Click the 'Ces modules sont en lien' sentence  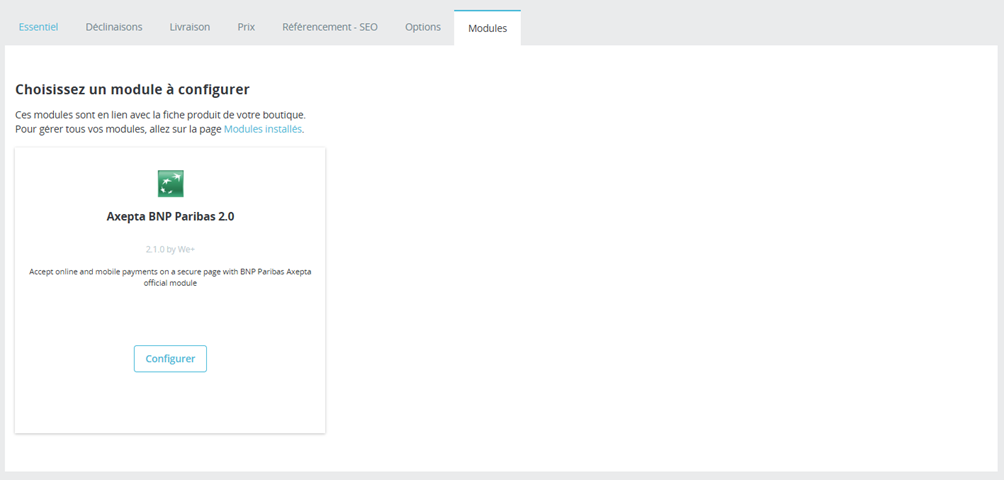pyautogui.click(x=160, y=115)
